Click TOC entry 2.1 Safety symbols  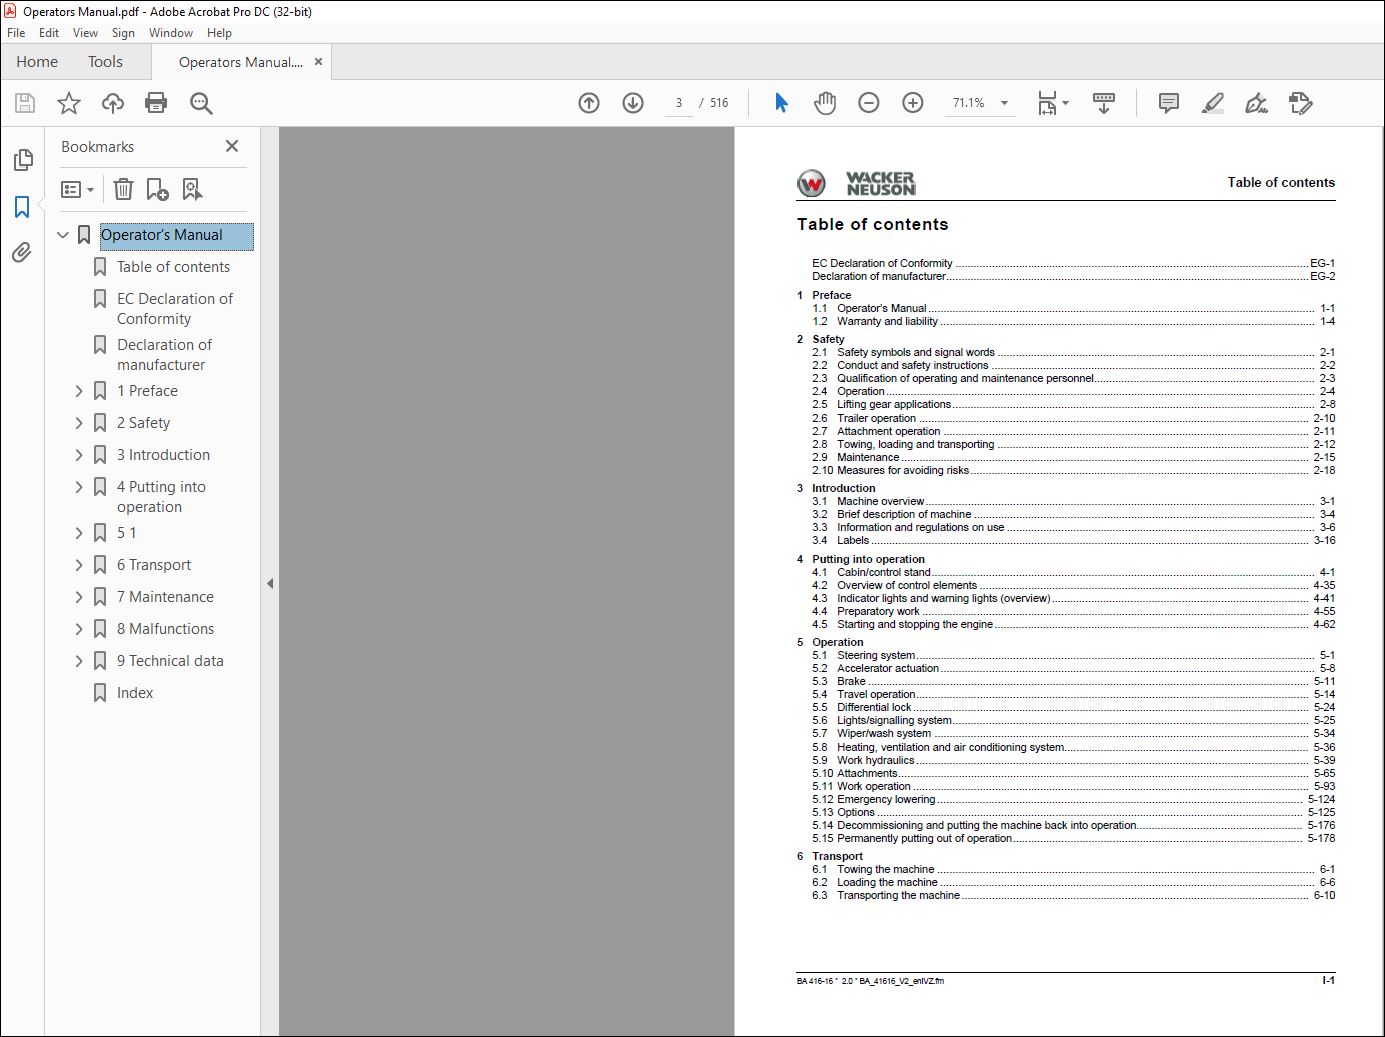1073,352
